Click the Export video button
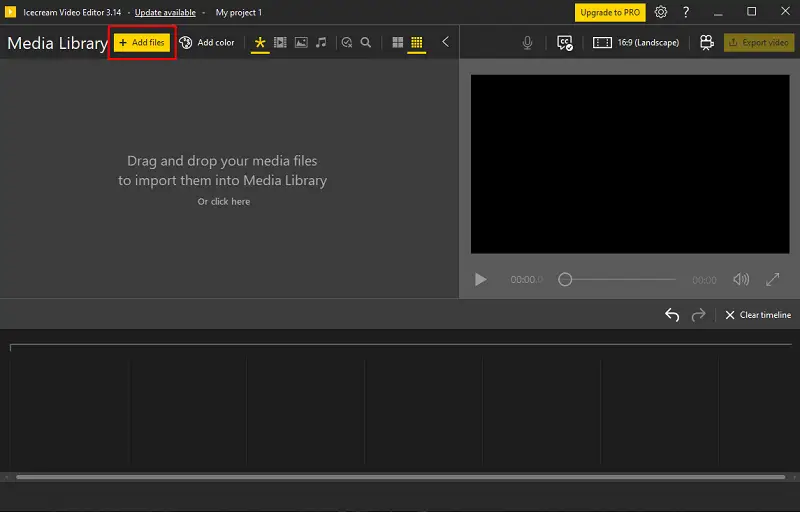The image size is (800, 512). pos(759,43)
